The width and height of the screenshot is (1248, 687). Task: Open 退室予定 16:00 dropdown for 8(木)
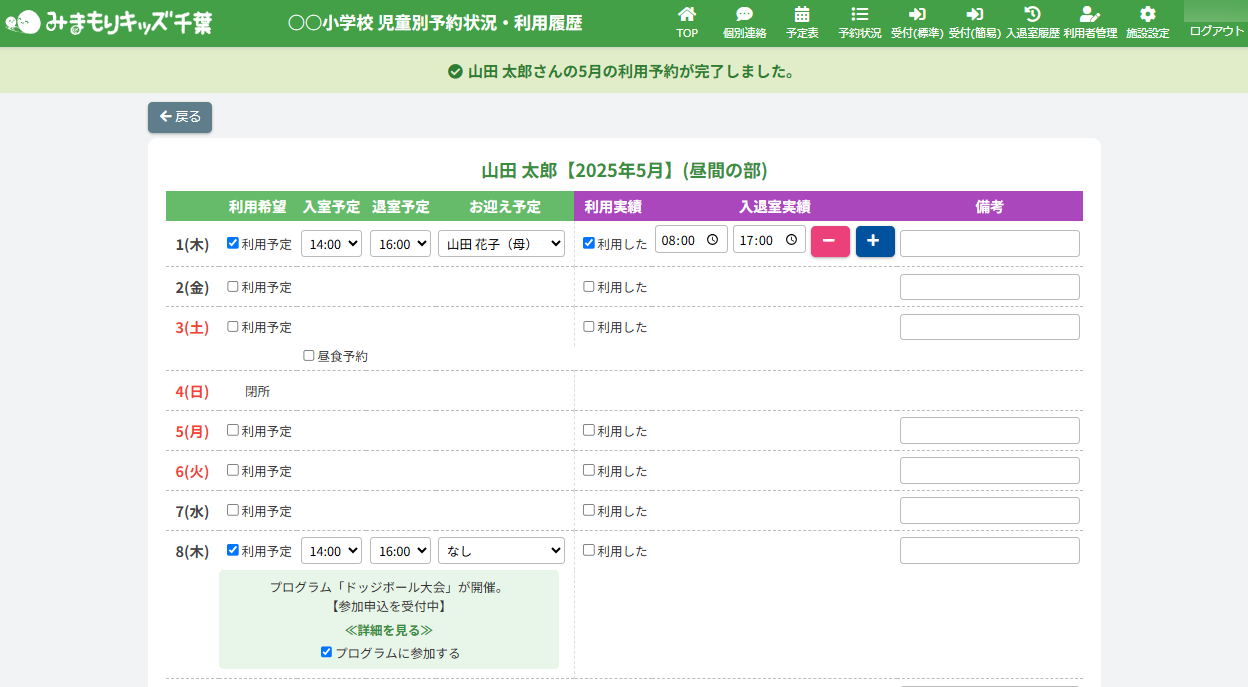[x=400, y=551]
